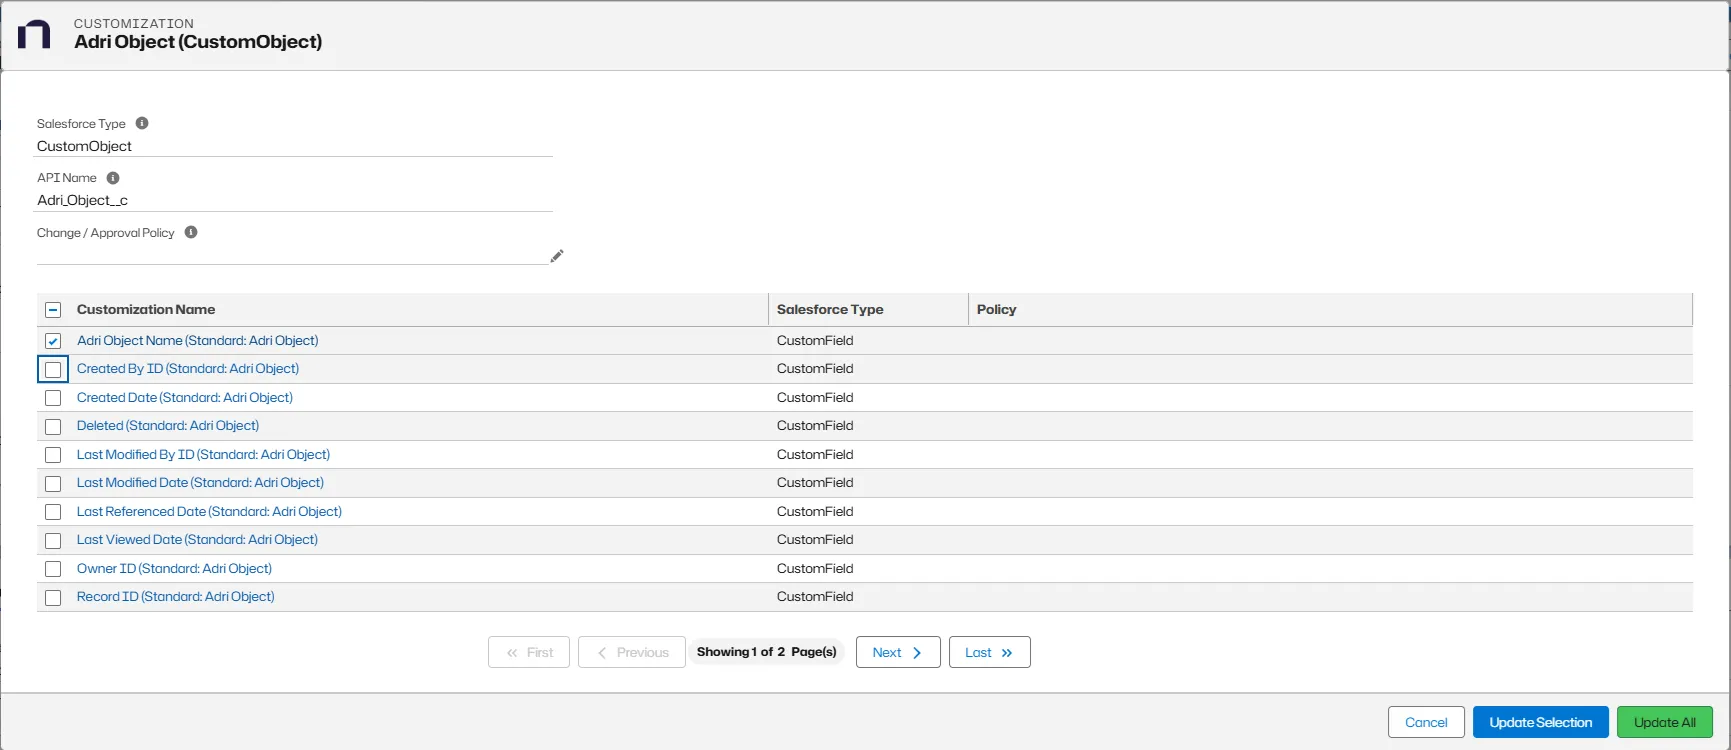
Task: Select the CustomObject Salesforce Type value
Action: pos(84,146)
